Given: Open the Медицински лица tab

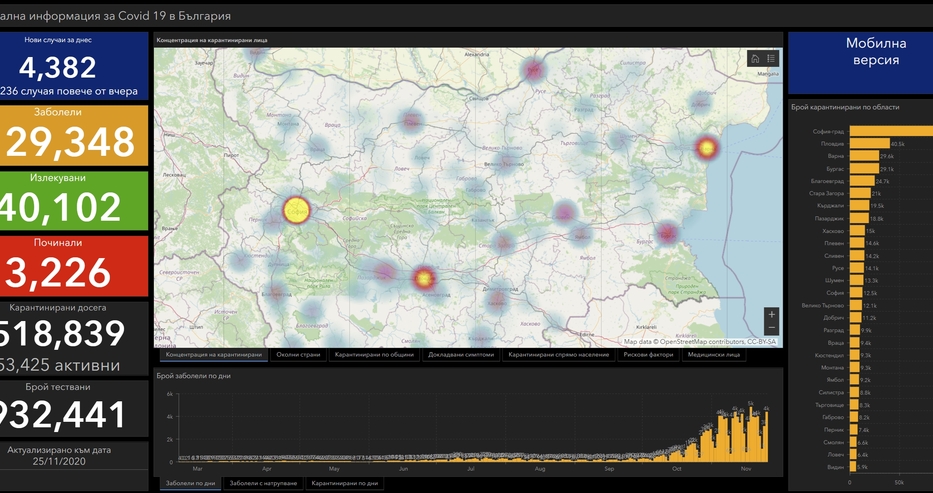Looking at the screenshot, I should click(x=714, y=354).
